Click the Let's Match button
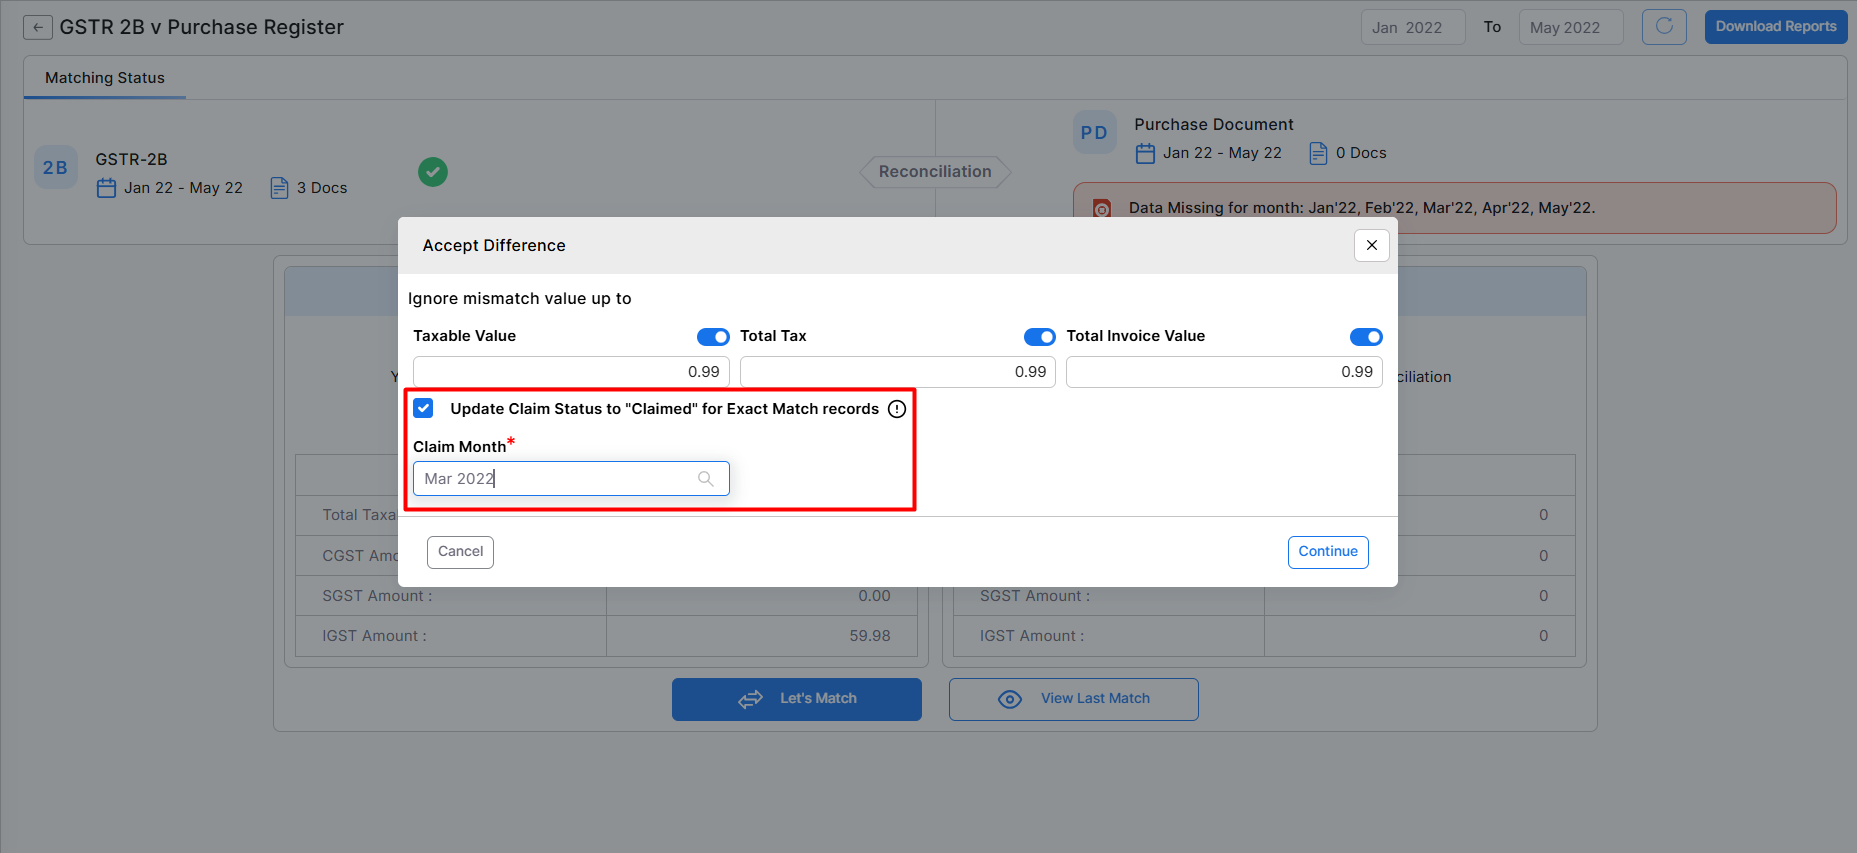1857x853 pixels. 797,699
